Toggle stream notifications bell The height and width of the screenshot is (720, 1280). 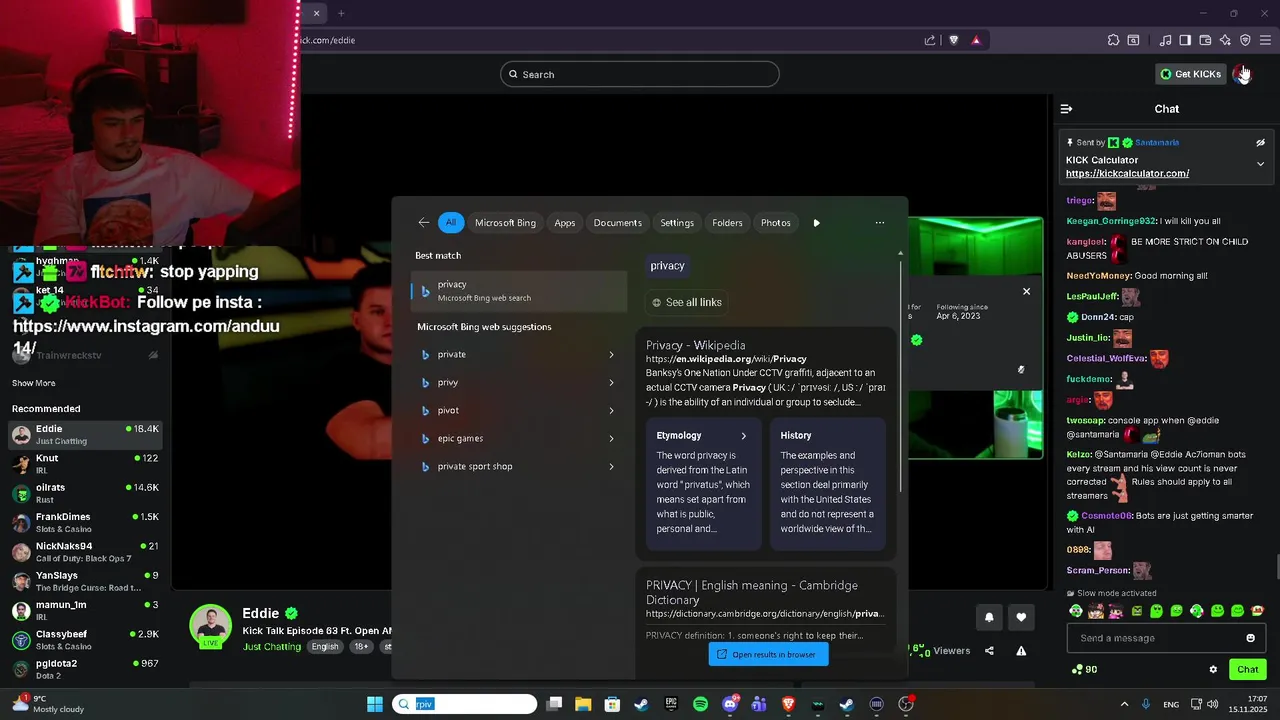989,617
